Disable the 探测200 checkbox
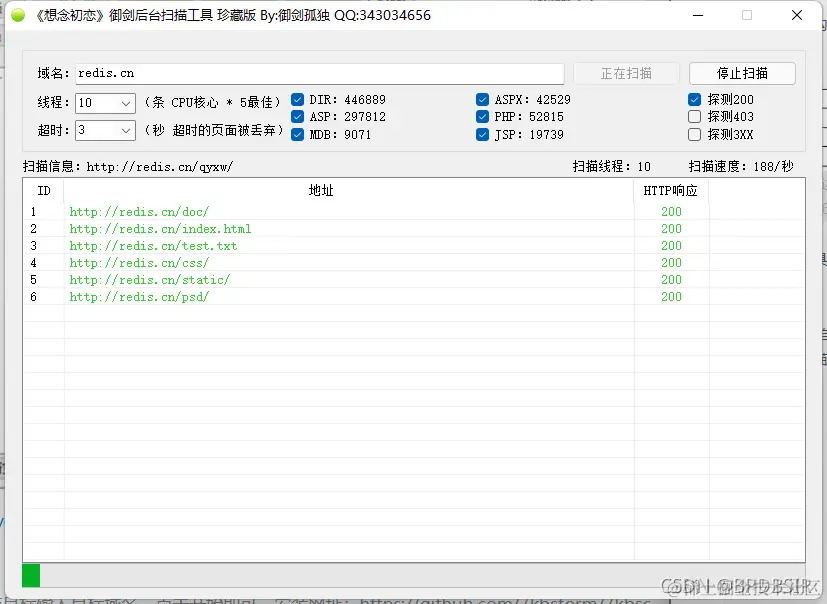This screenshot has height=604, width=827. tap(695, 100)
